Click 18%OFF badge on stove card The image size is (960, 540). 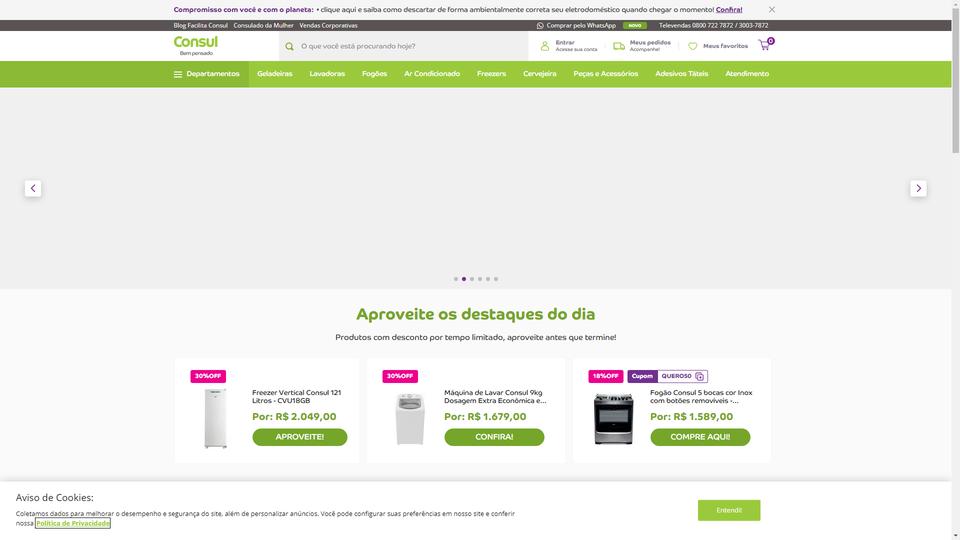point(606,377)
